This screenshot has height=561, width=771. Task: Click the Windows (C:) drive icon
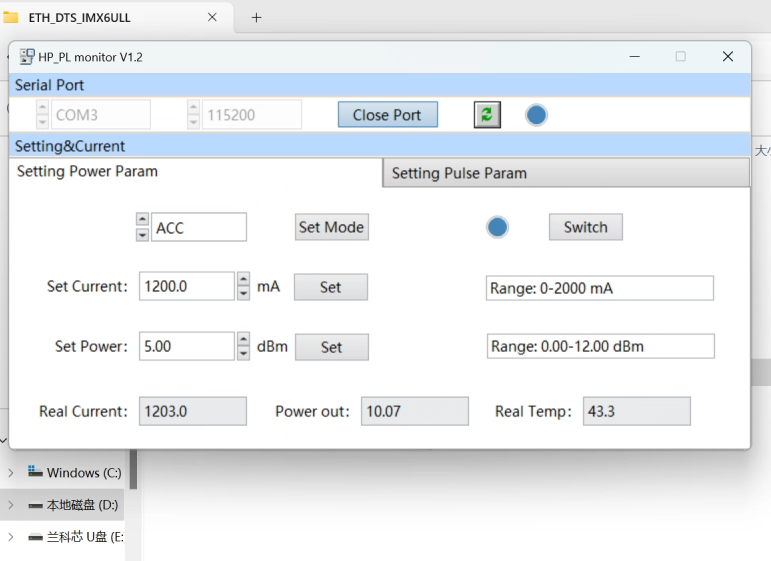point(35,472)
